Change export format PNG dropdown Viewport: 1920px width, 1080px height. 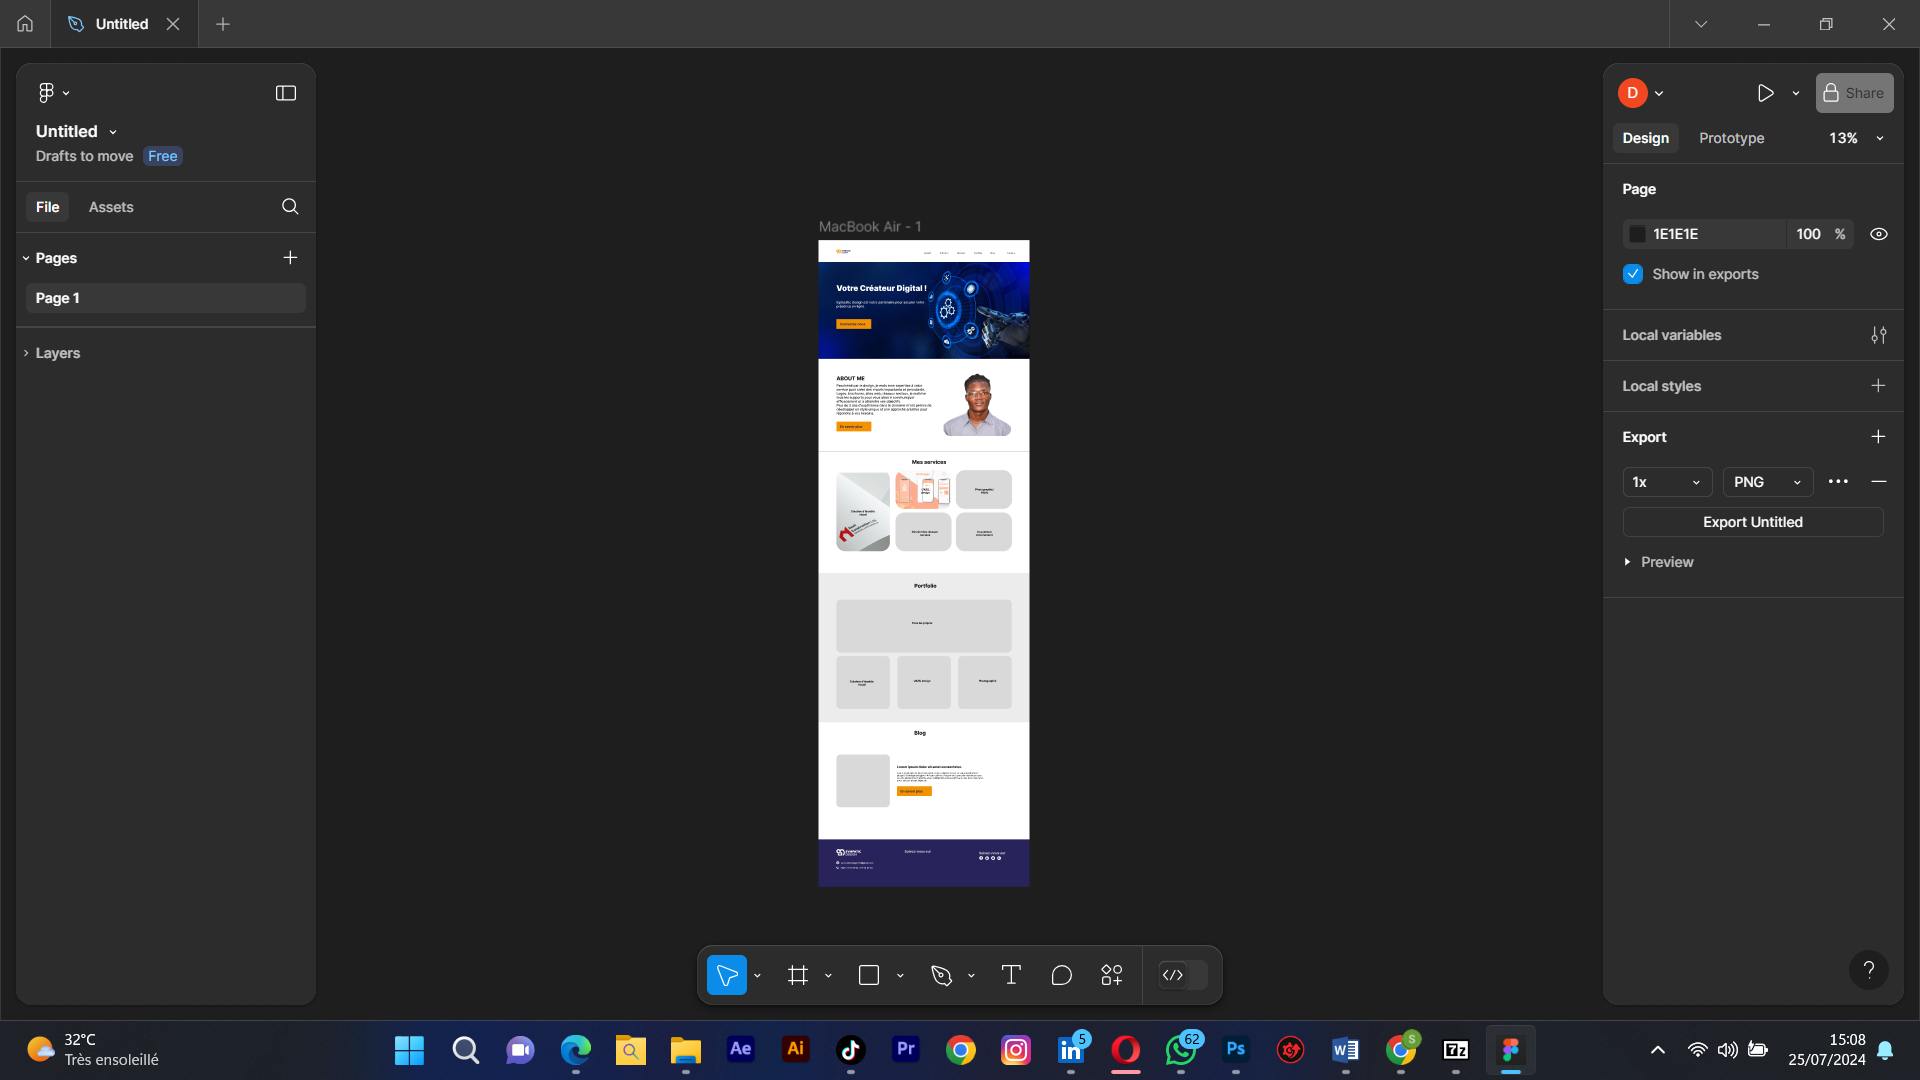click(x=1768, y=482)
